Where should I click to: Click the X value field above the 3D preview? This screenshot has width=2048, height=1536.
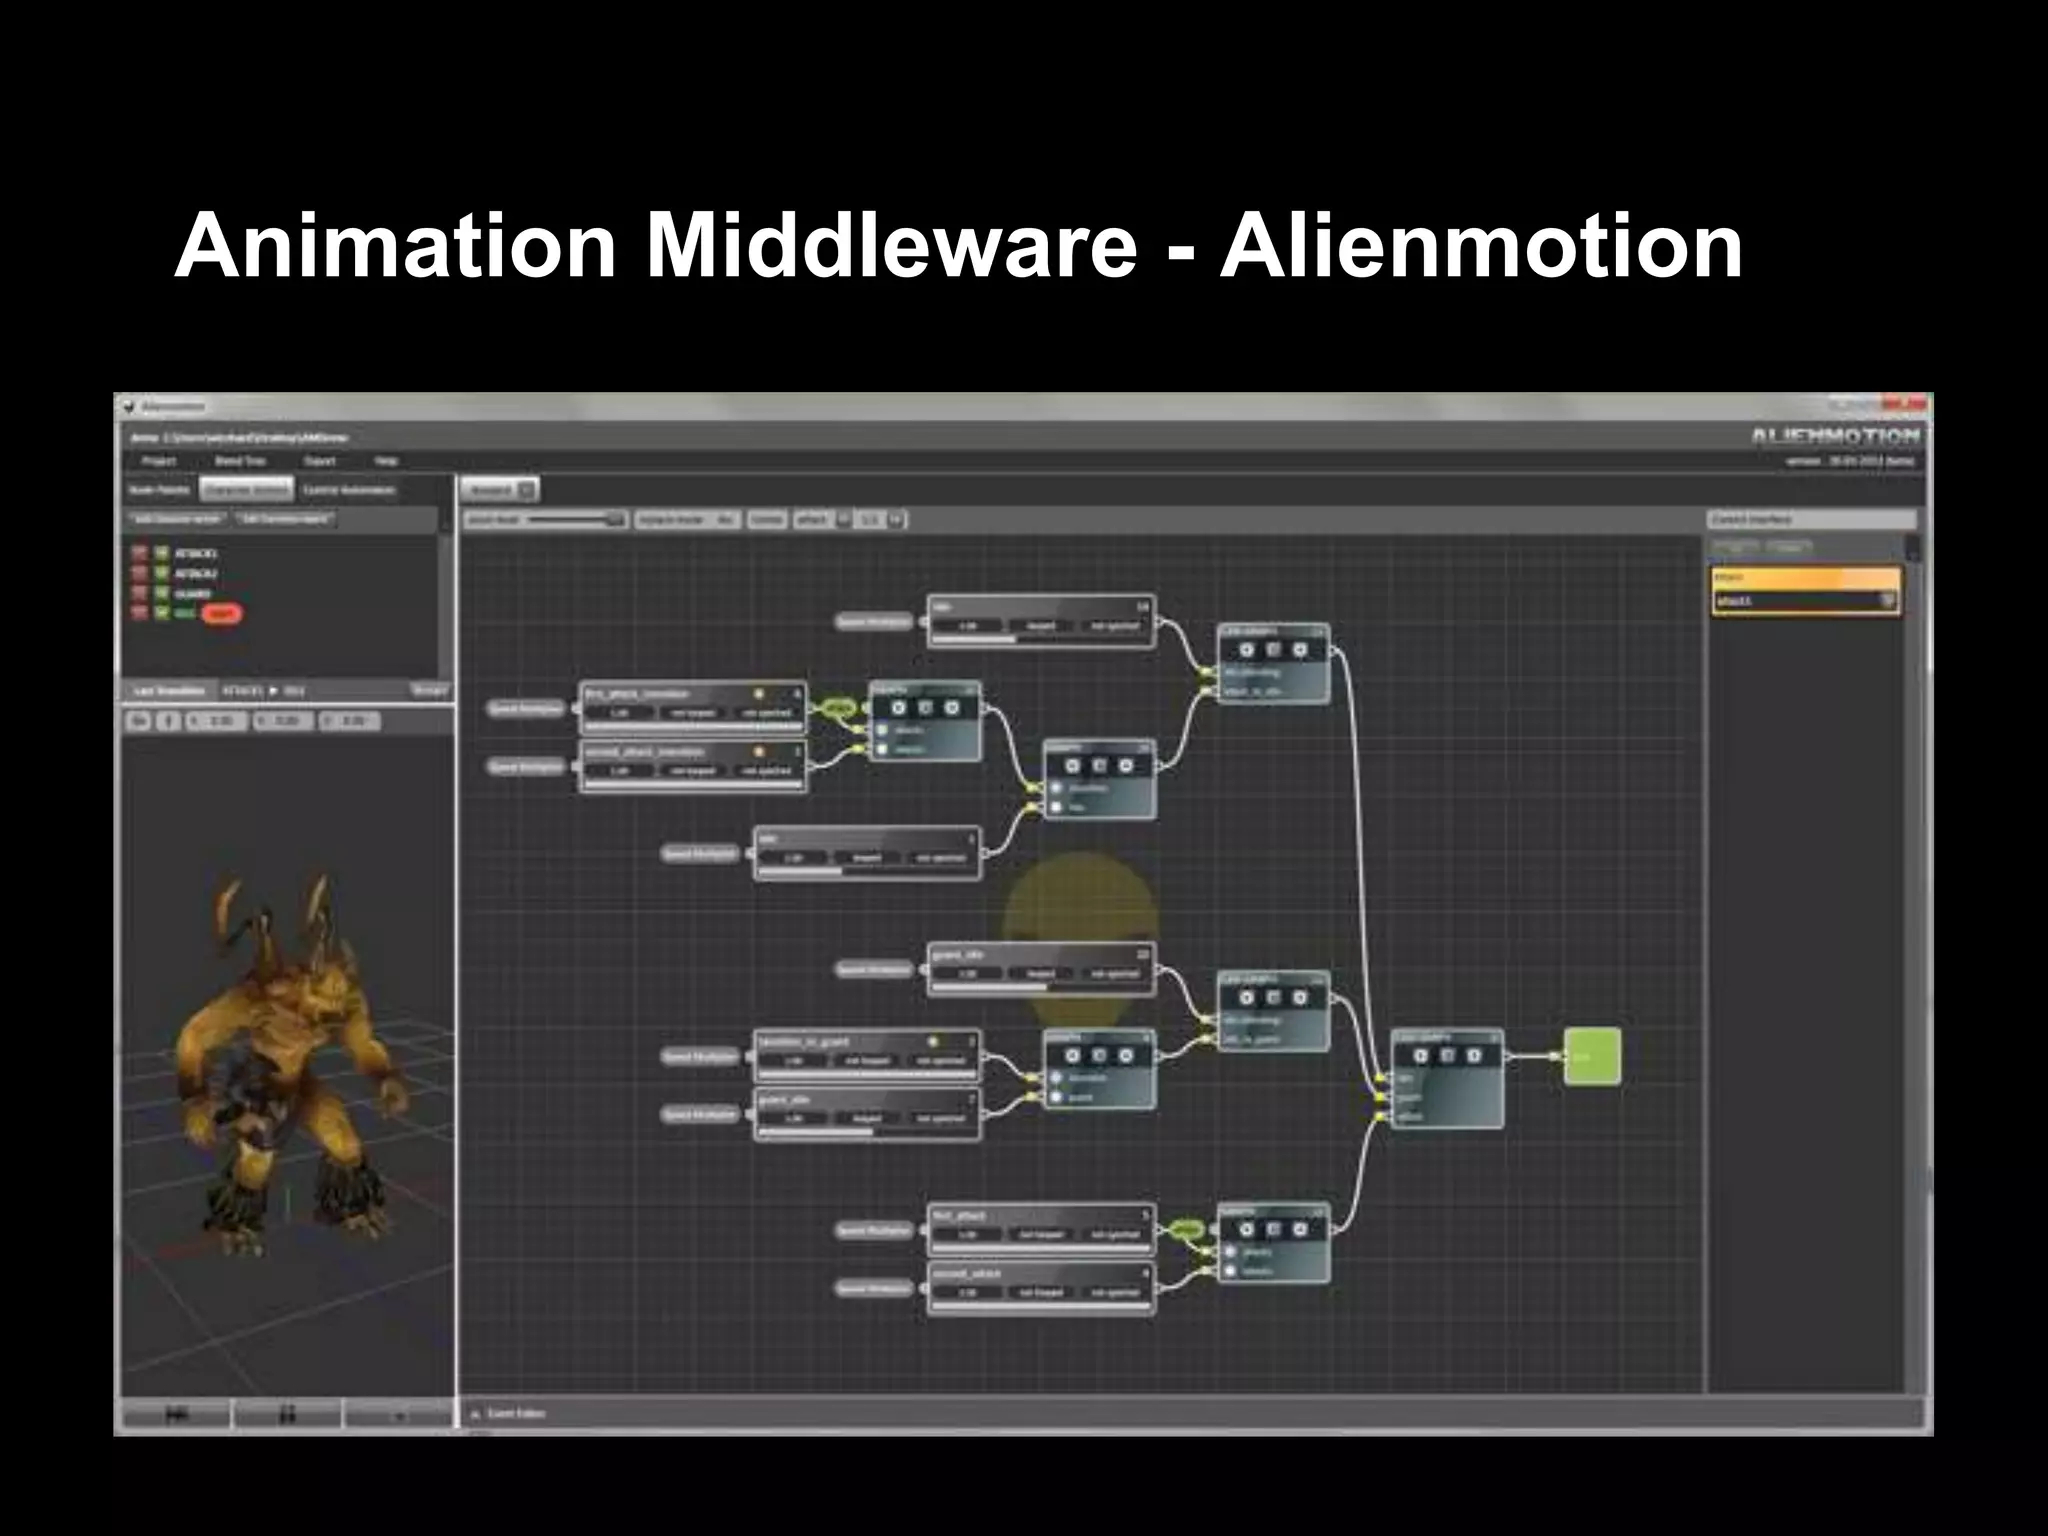215,721
